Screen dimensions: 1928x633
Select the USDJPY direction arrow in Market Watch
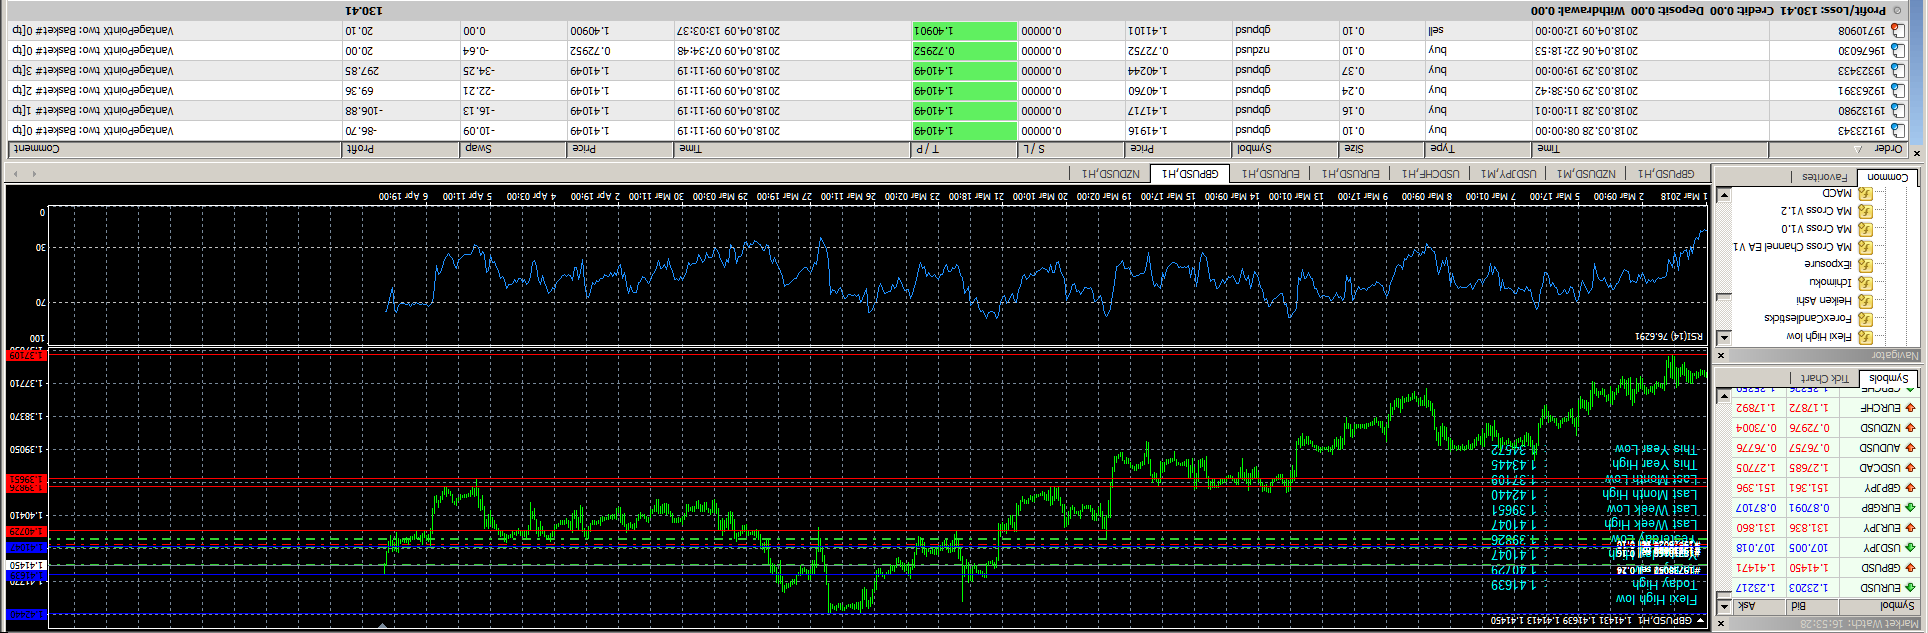[x=1910, y=548]
